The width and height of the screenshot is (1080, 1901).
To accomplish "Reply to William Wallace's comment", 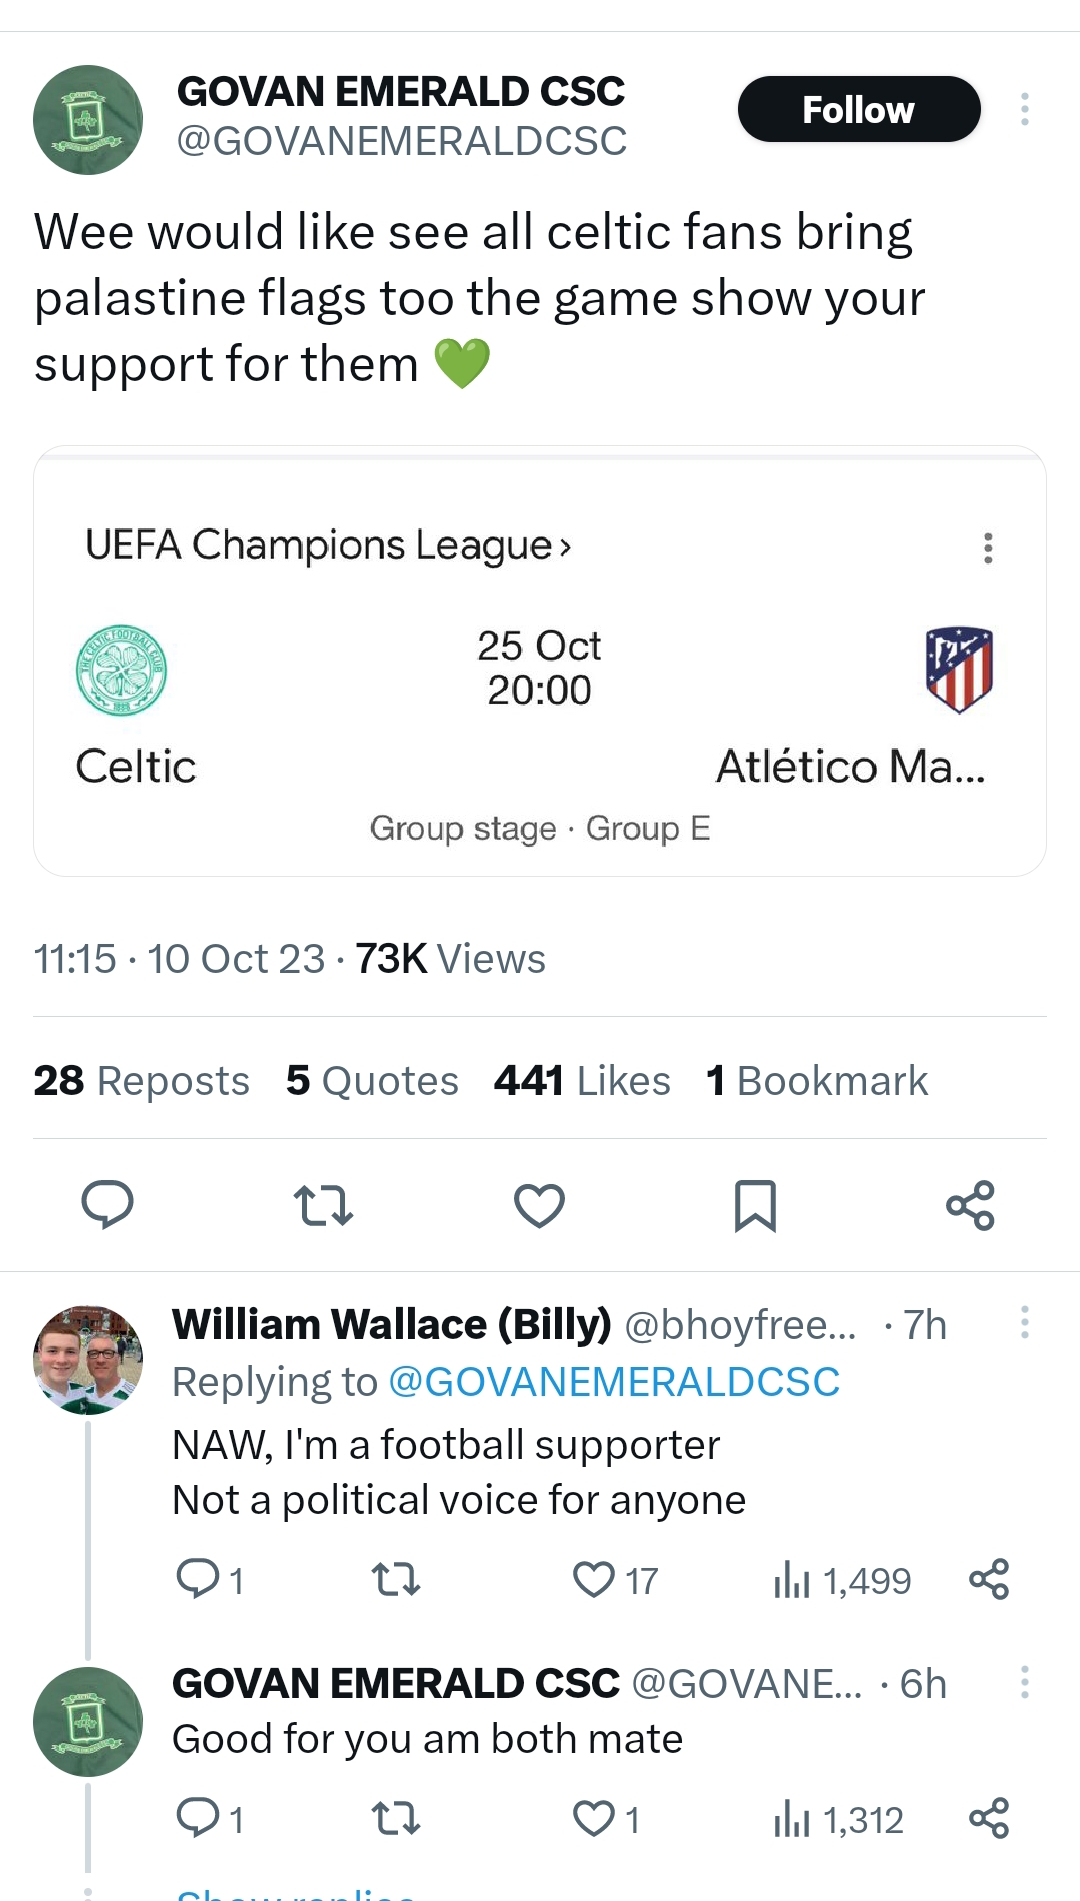I will pos(197,1580).
